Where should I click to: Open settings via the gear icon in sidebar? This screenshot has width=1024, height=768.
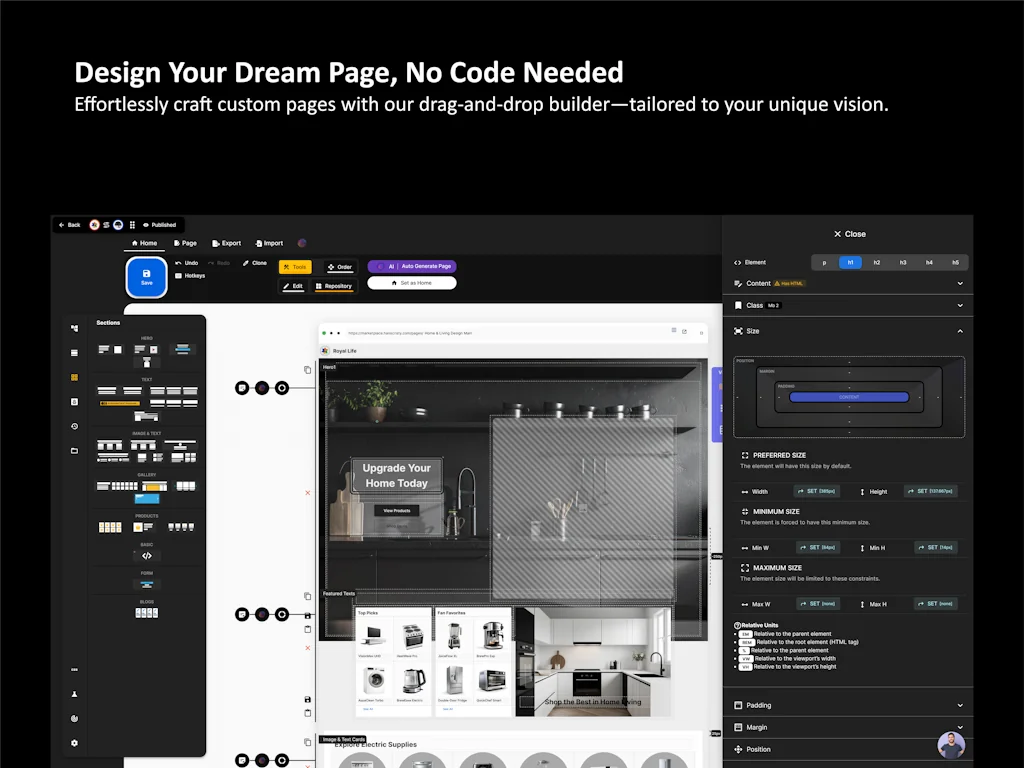click(73, 743)
